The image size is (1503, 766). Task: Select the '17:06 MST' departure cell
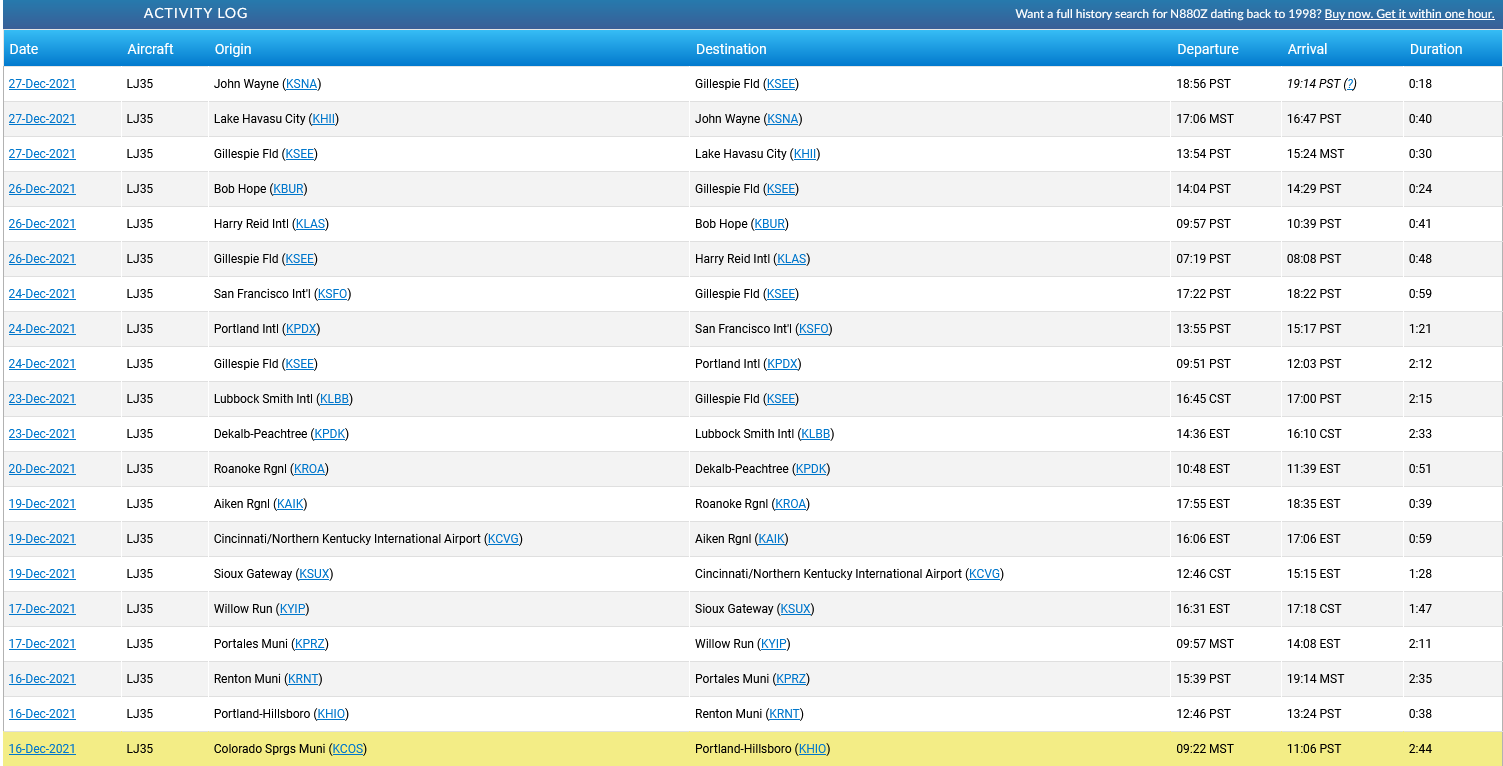(x=1205, y=119)
